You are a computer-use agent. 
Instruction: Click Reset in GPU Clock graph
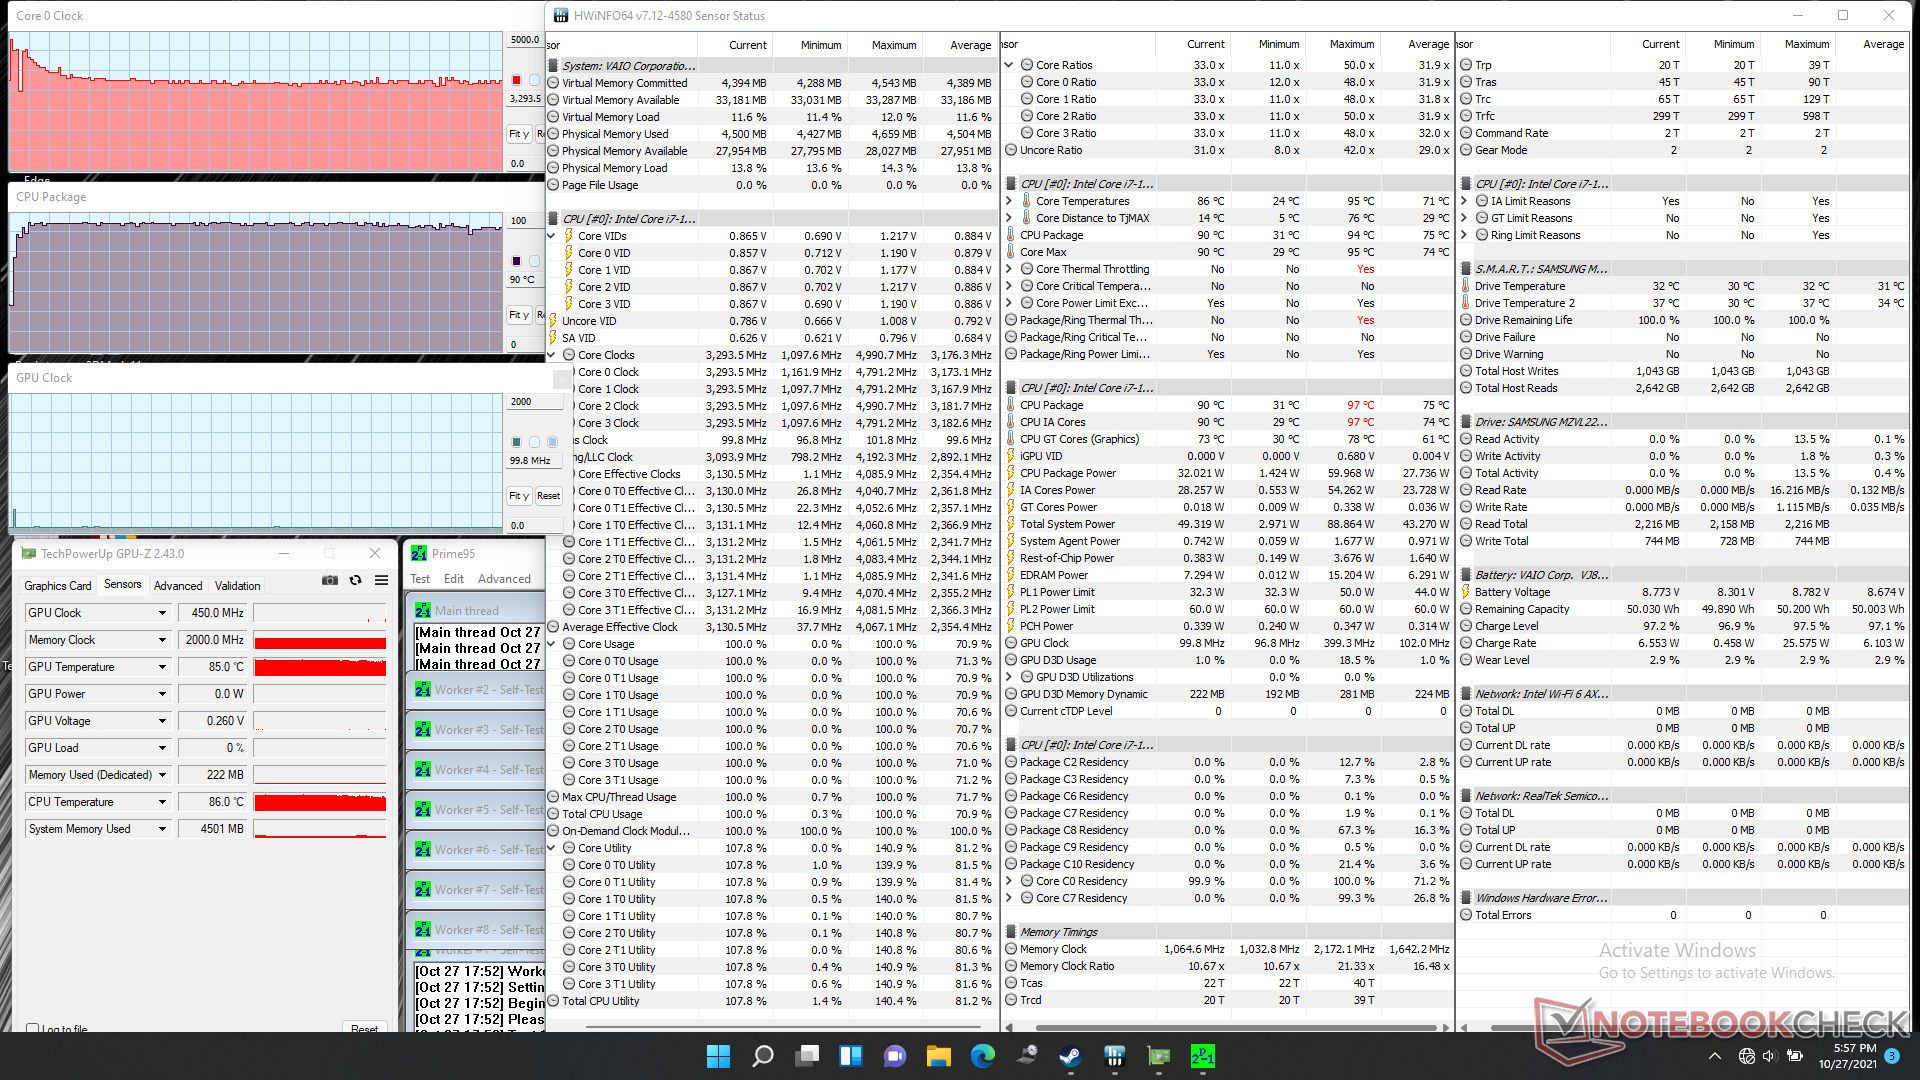[548, 496]
